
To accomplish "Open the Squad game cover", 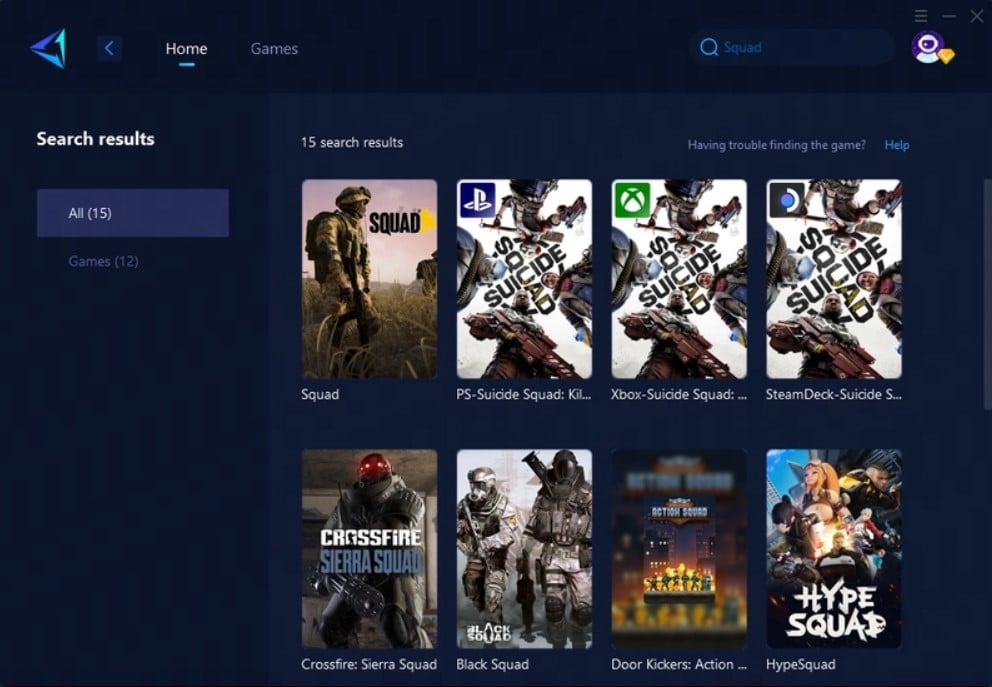I will (x=369, y=279).
